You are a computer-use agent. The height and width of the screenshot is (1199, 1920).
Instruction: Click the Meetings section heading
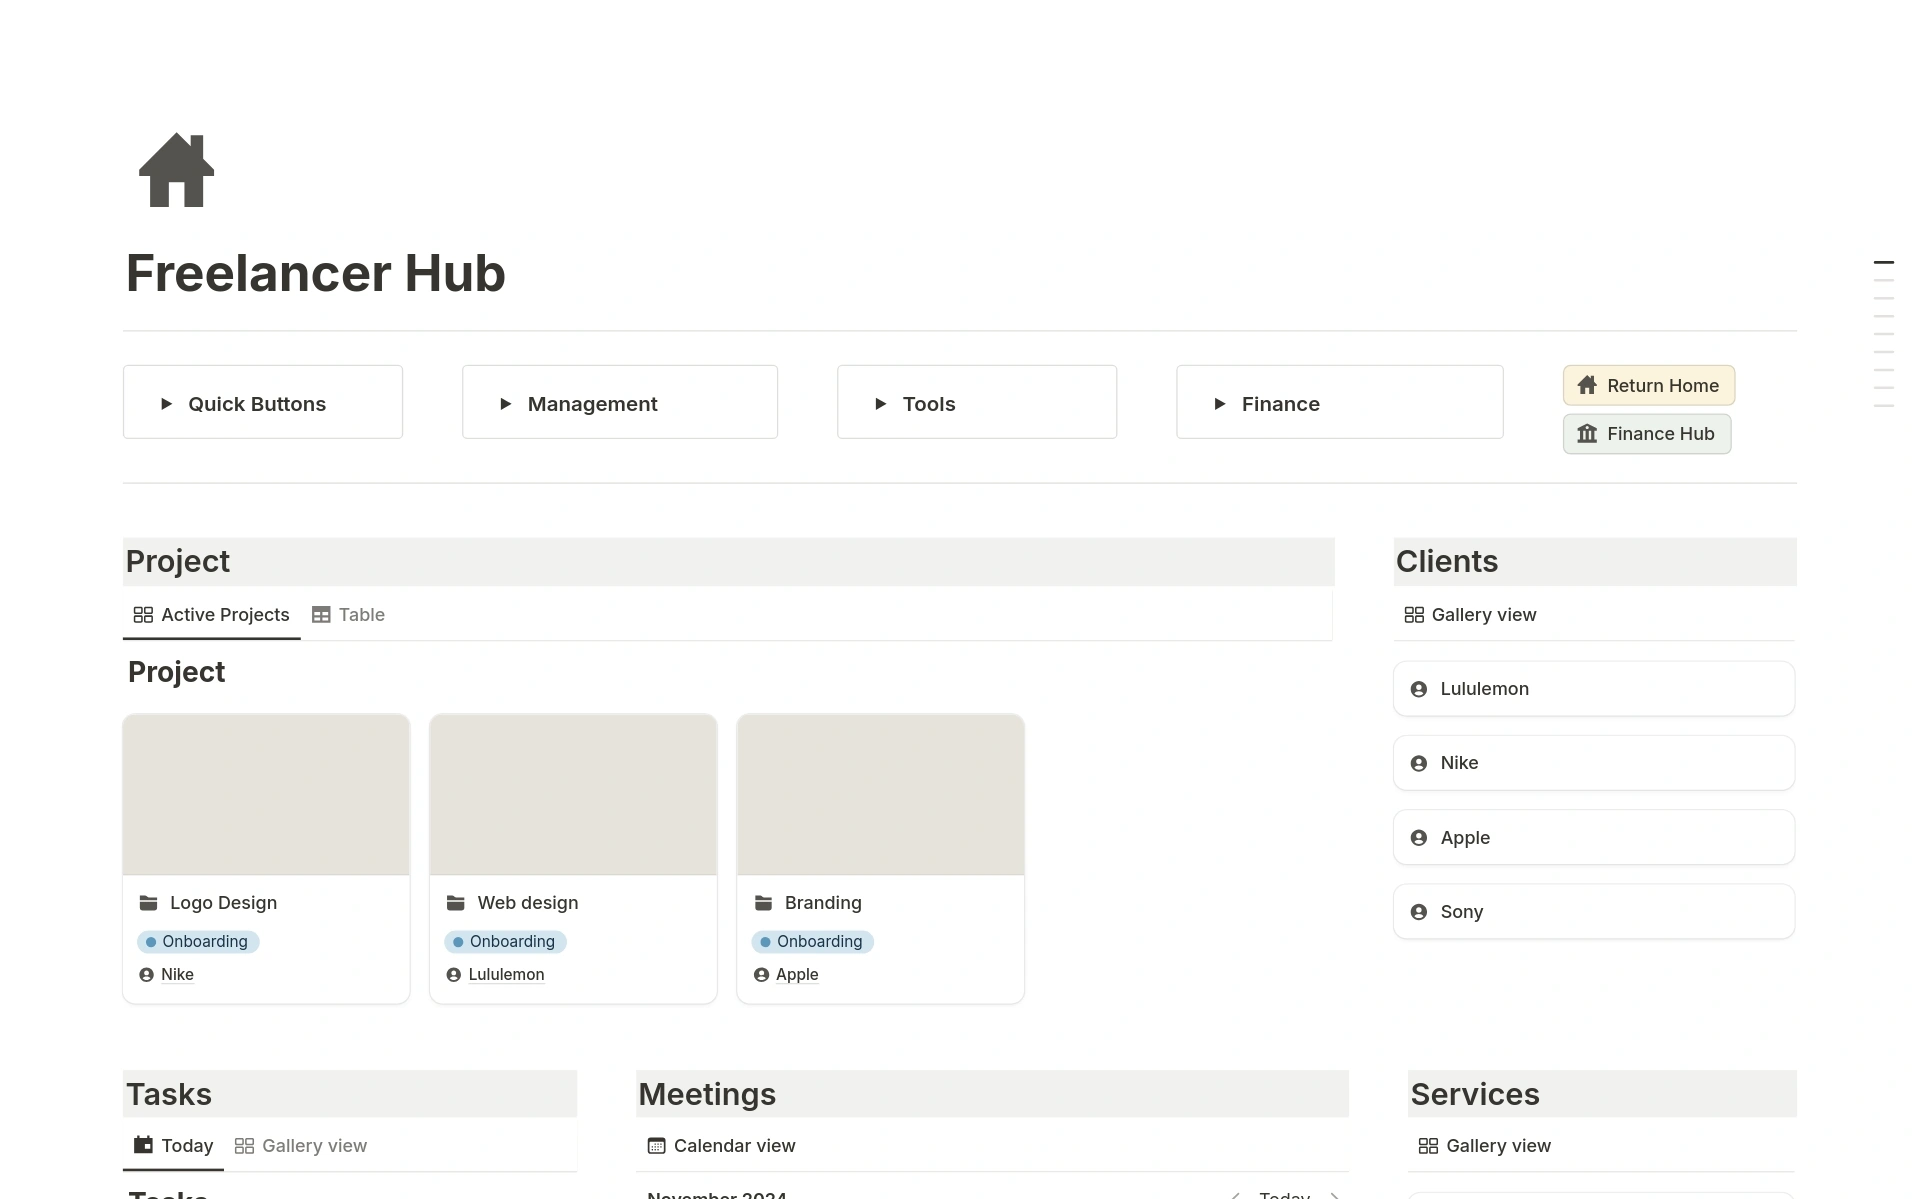click(x=707, y=1094)
